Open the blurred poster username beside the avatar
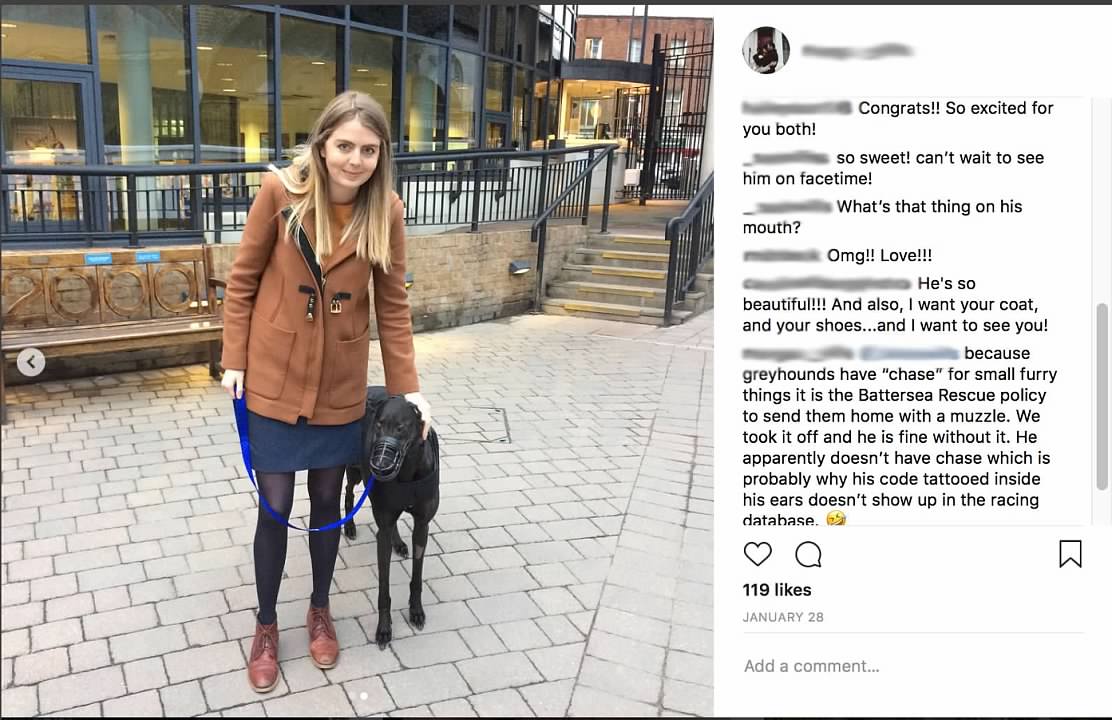Viewport: 1112px width, 720px height. pos(857,50)
